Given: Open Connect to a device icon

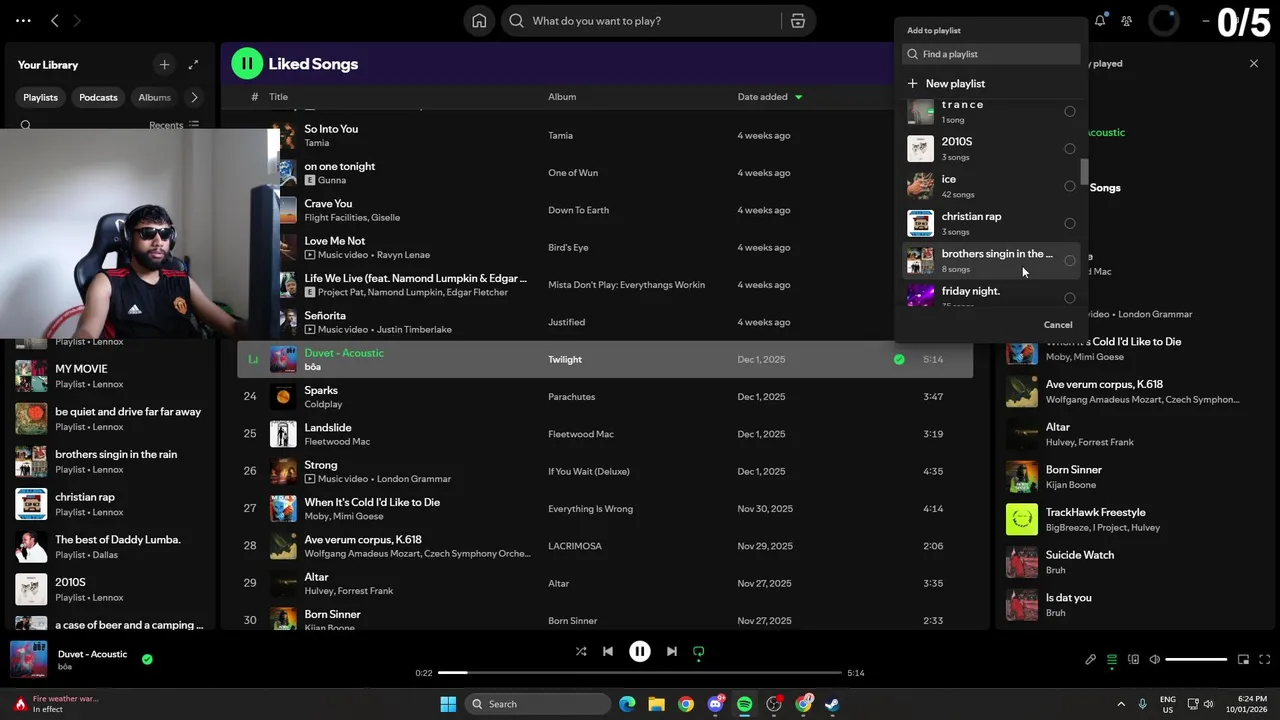Looking at the screenshot, I should coord(1134,659).
